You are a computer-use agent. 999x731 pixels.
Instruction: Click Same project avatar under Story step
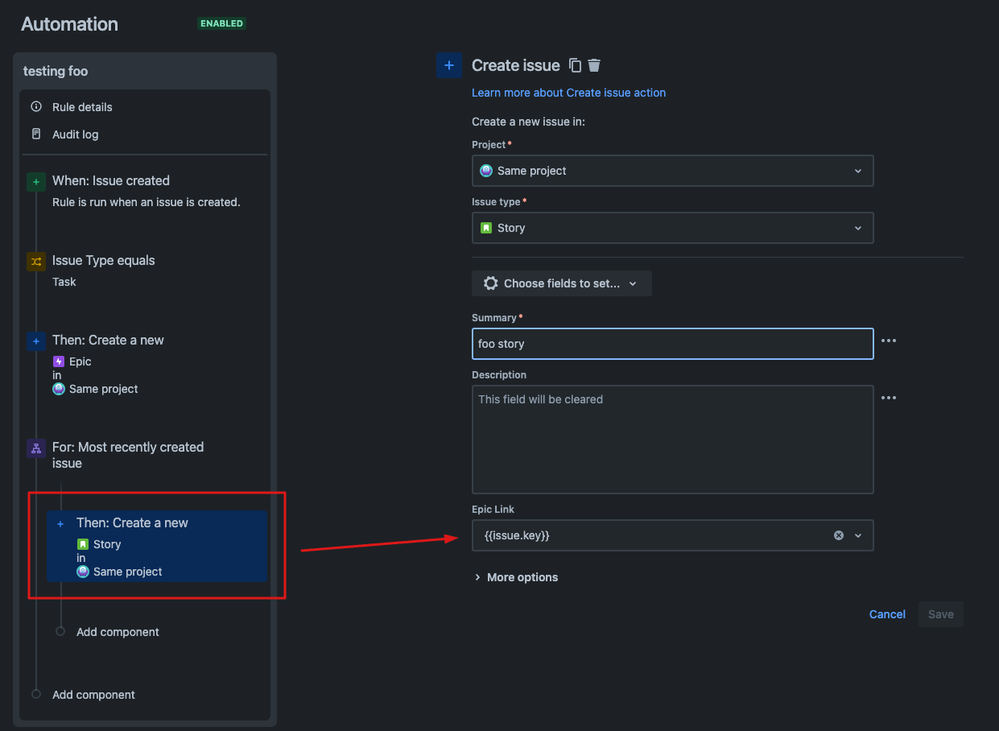(x=83, y=572)
